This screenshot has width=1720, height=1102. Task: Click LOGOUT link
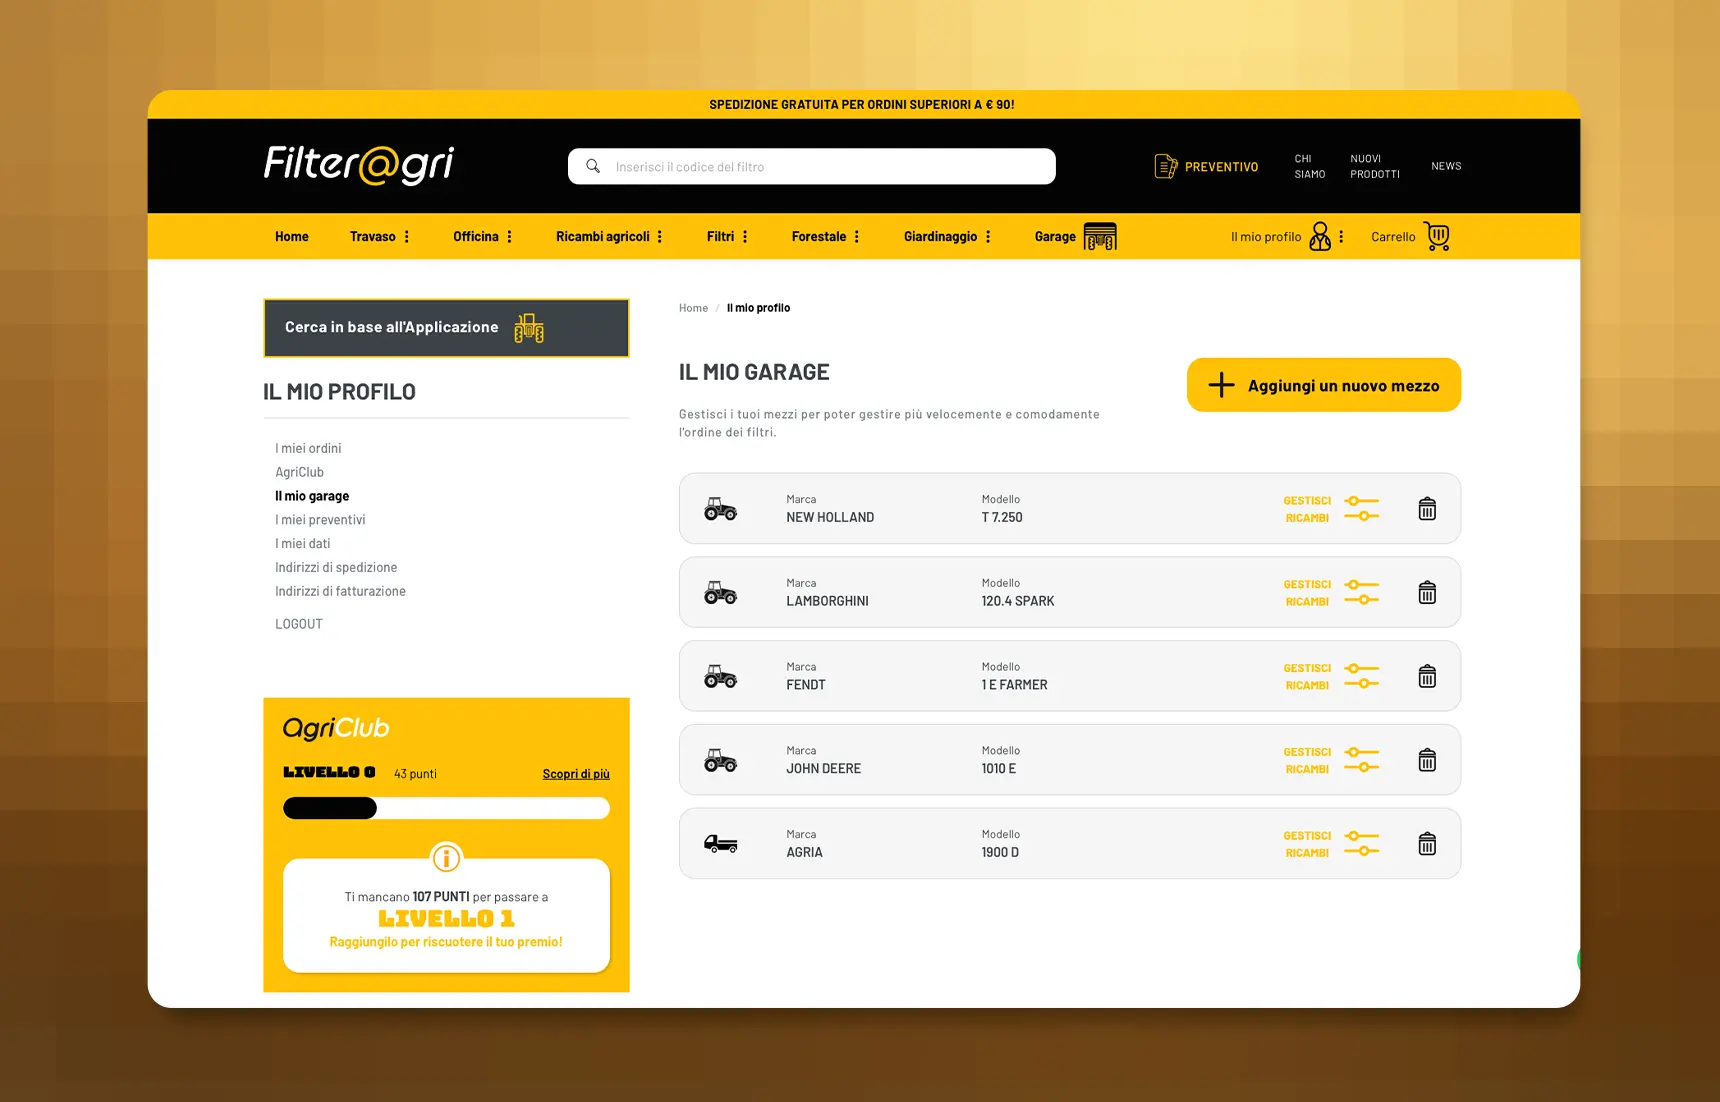tap(299, 624)
